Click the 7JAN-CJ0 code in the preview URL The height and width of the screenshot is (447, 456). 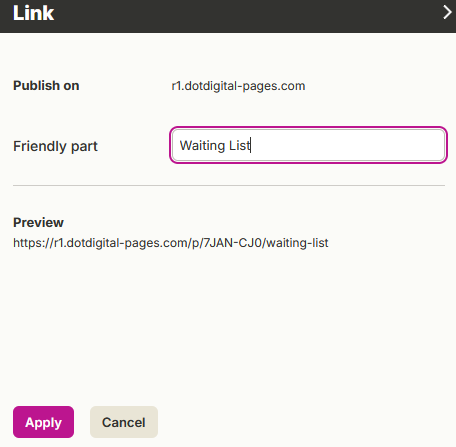pos(233,243)
